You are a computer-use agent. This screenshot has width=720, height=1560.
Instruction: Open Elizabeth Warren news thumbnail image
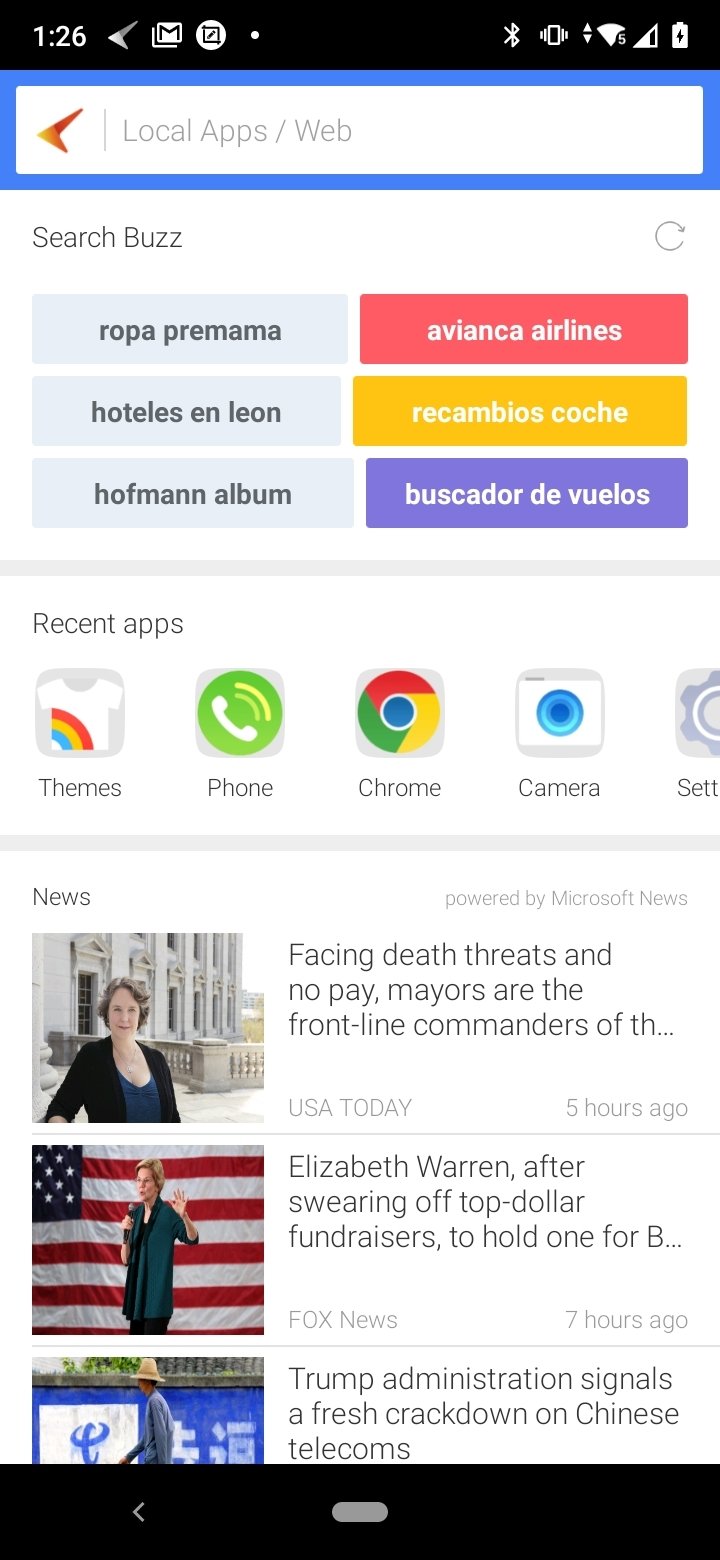(148, 1240)
